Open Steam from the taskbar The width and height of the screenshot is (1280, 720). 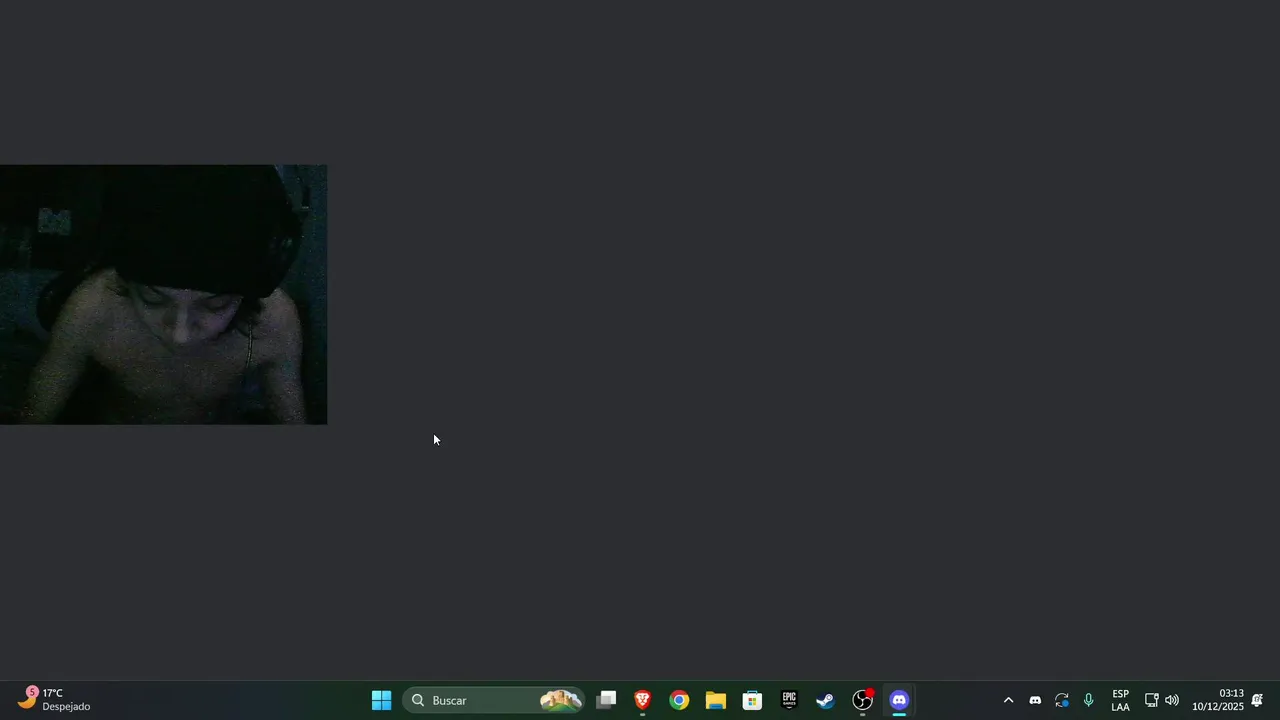point(826,700)
